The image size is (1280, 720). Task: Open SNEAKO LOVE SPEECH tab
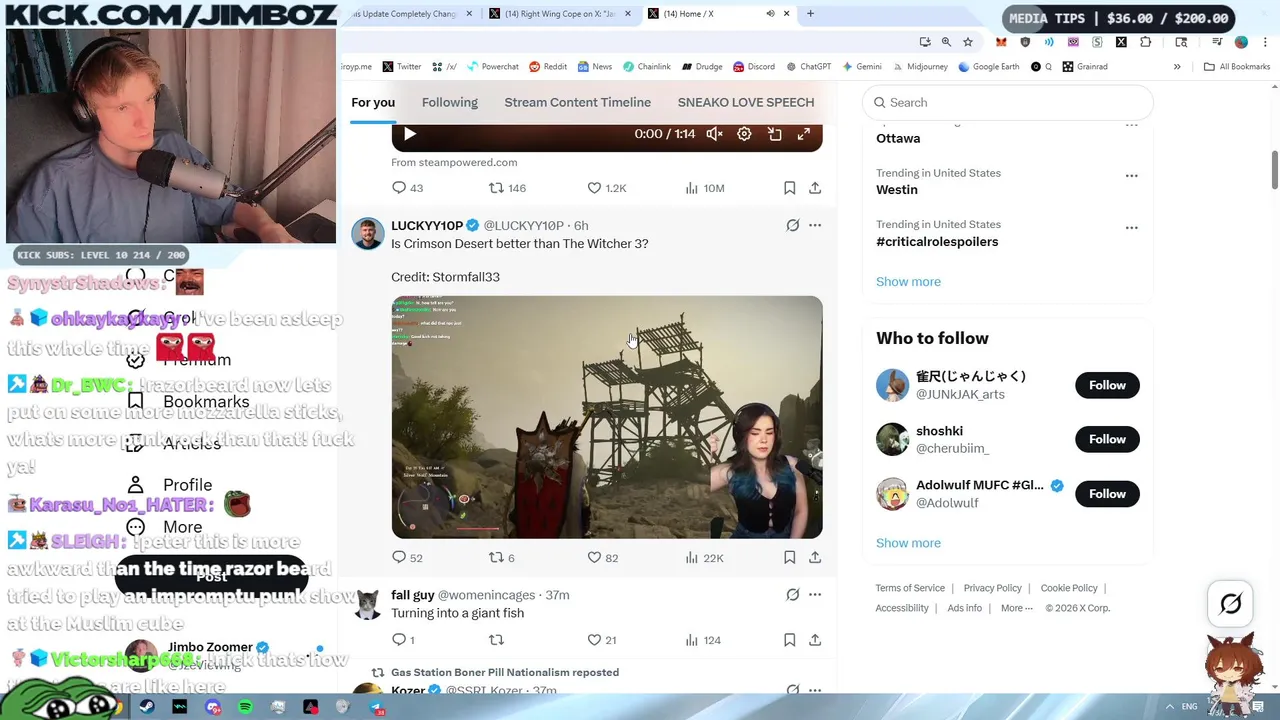(746, 102)
